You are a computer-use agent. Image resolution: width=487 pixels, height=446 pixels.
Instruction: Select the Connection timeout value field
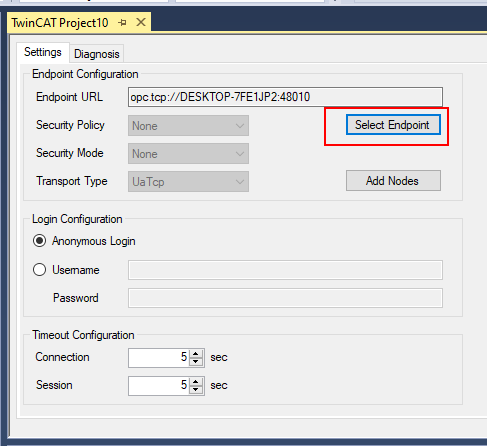pyautogui.click(x=159, y=358)
